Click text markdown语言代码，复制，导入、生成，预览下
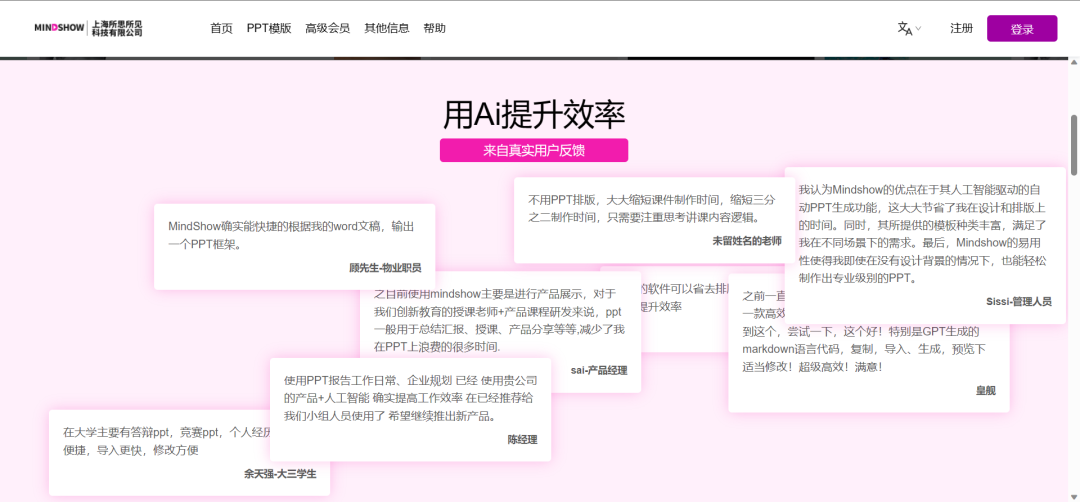This screenshot has width=1080, height=502. [864, 349]
